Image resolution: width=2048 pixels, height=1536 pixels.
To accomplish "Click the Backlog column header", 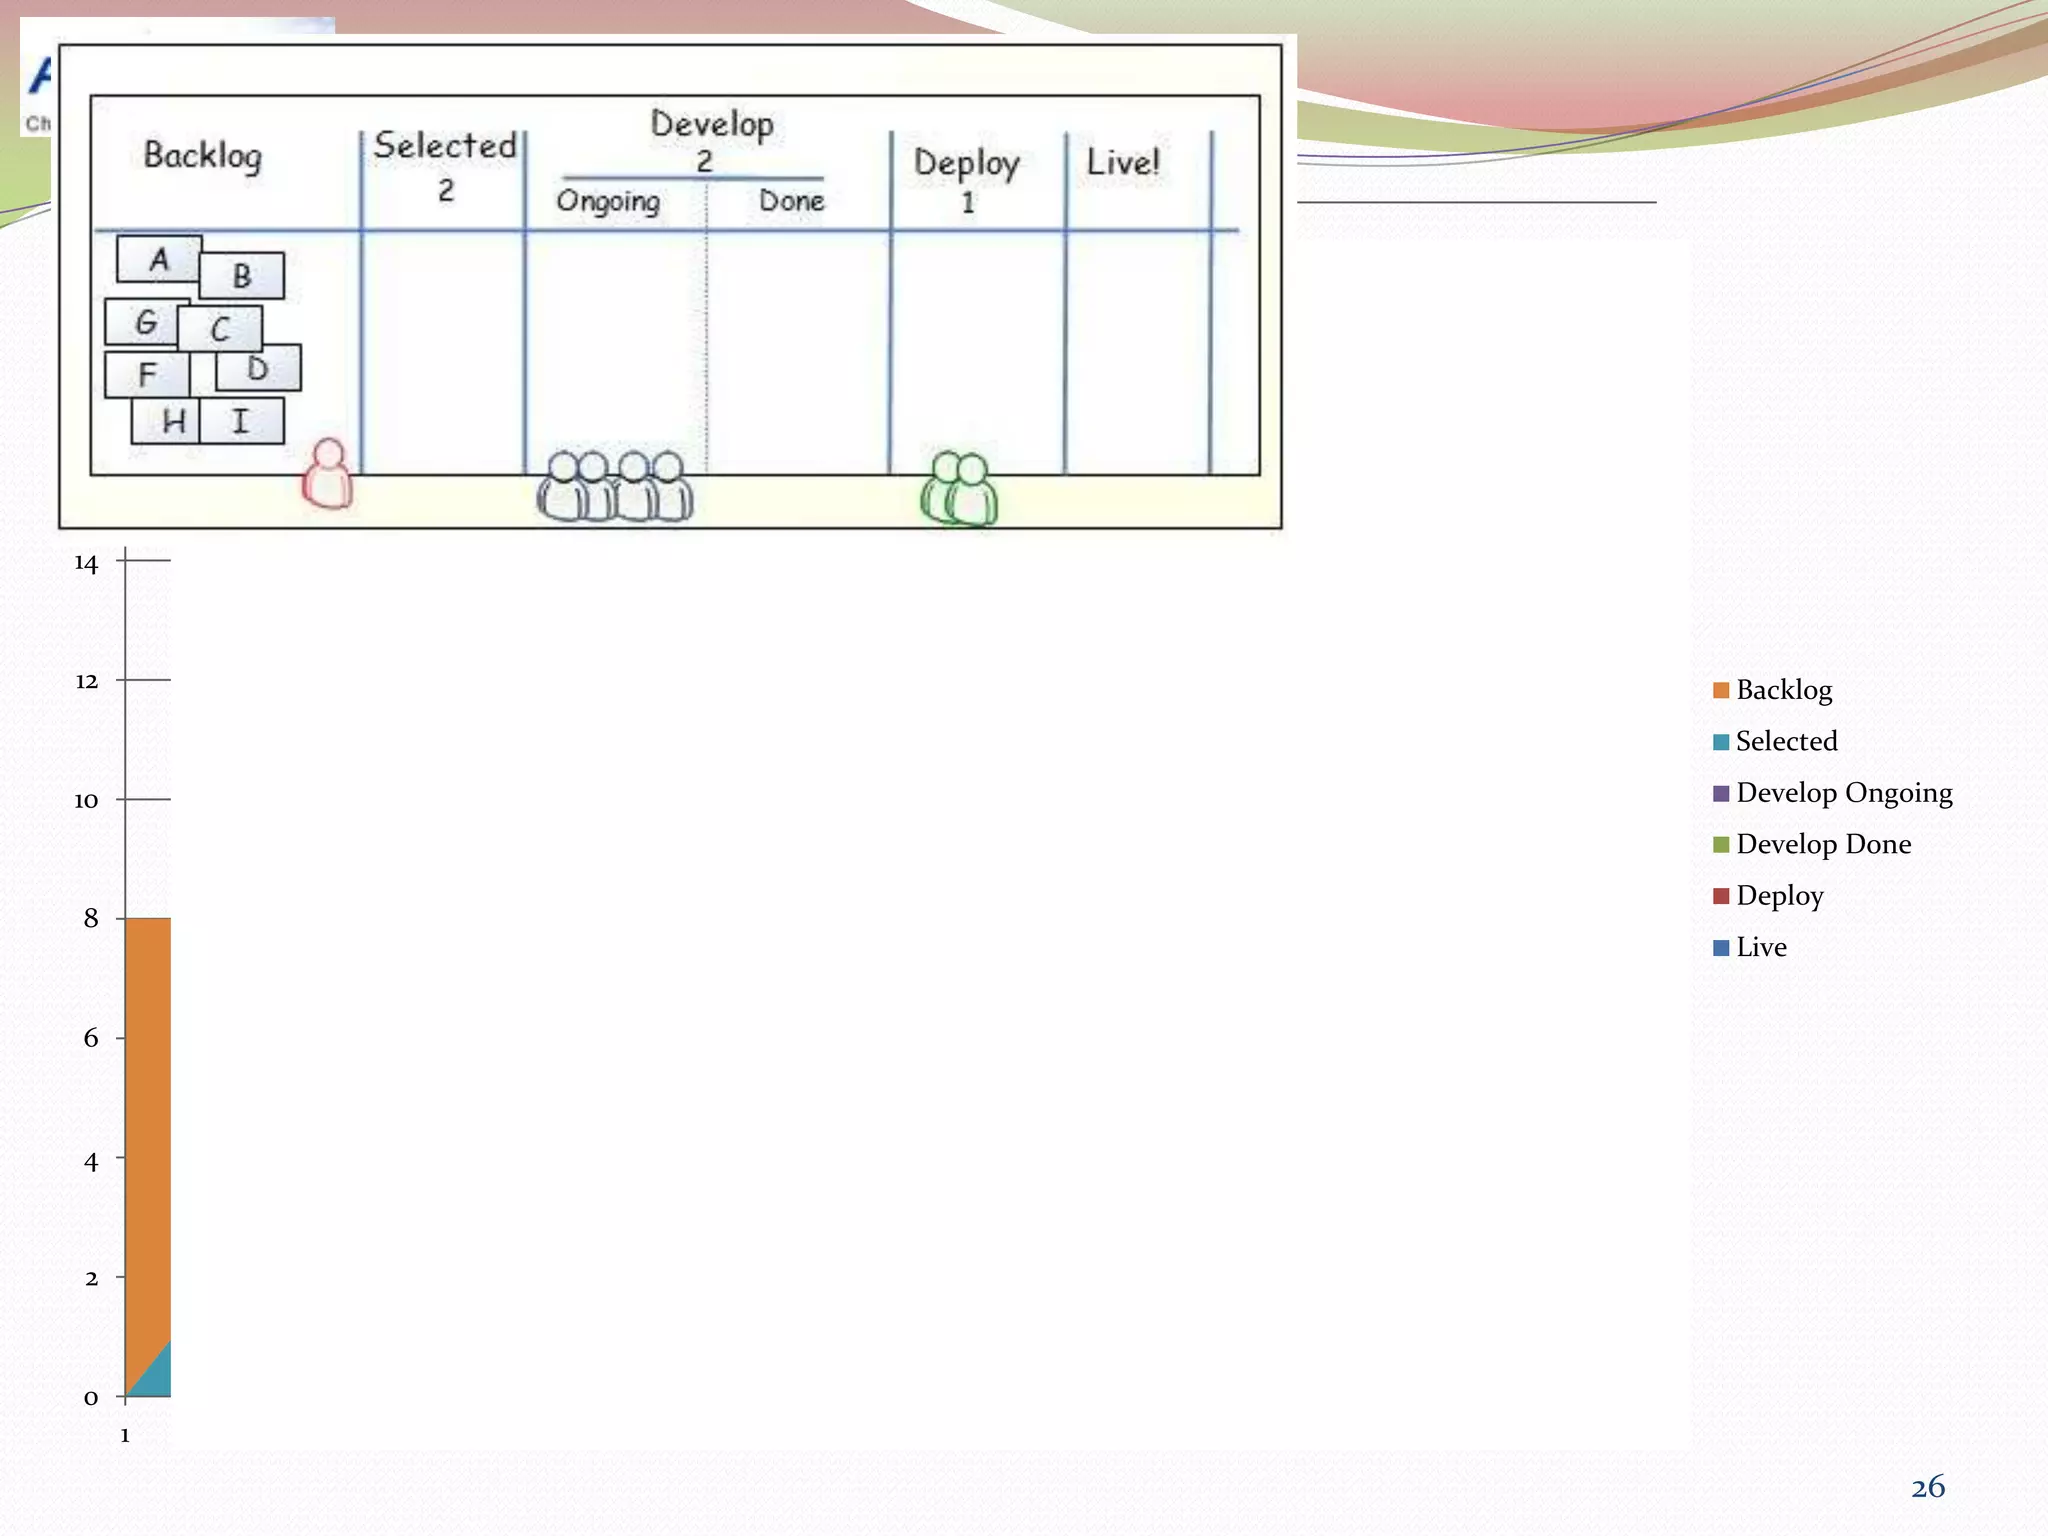I will click(x=203, y=156).
